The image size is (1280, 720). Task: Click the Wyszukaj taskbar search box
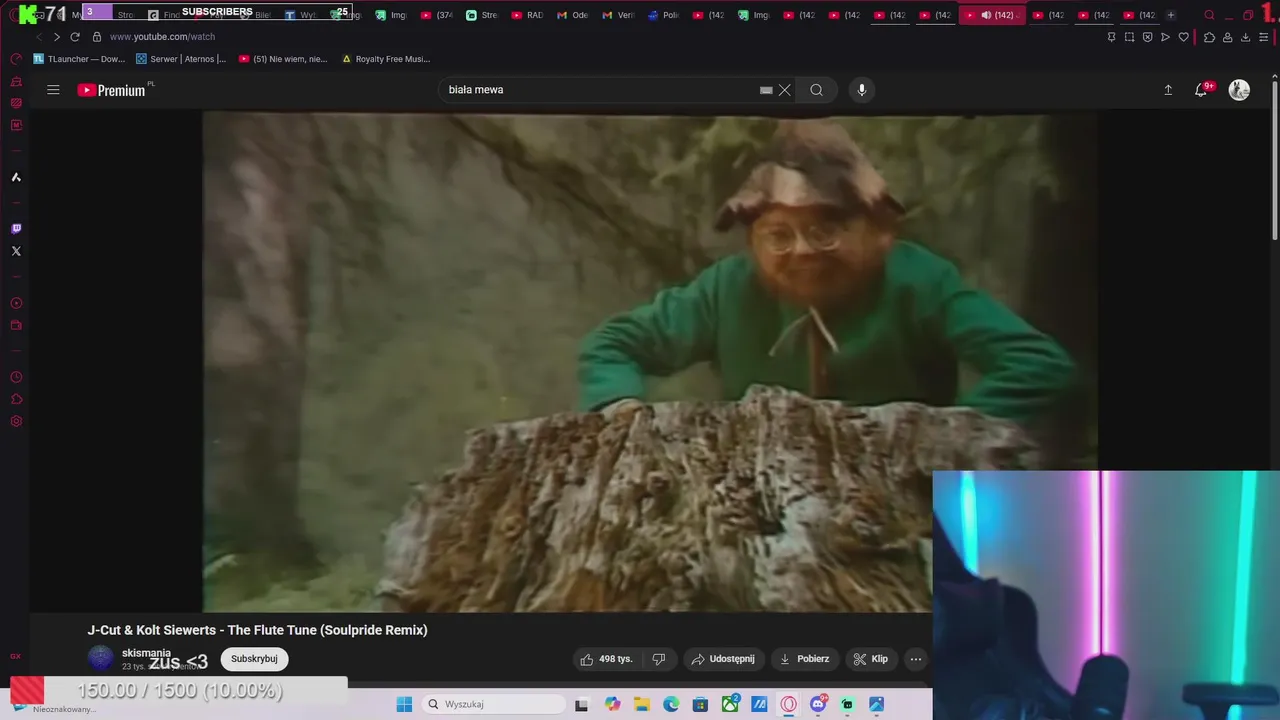(494, 704)
